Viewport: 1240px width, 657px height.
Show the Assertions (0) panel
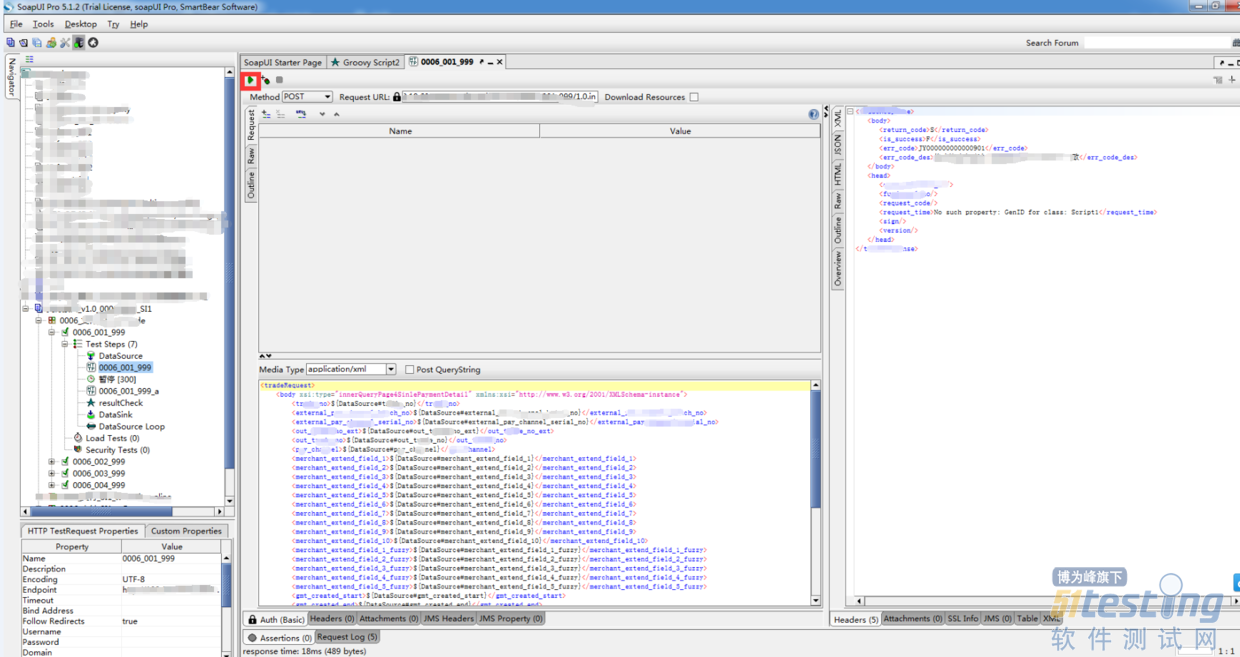coord(279,637)
